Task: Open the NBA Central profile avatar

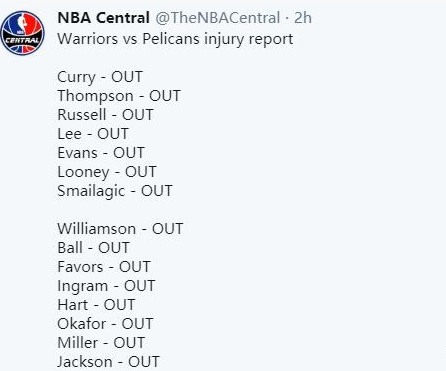Action: [22, 33]
